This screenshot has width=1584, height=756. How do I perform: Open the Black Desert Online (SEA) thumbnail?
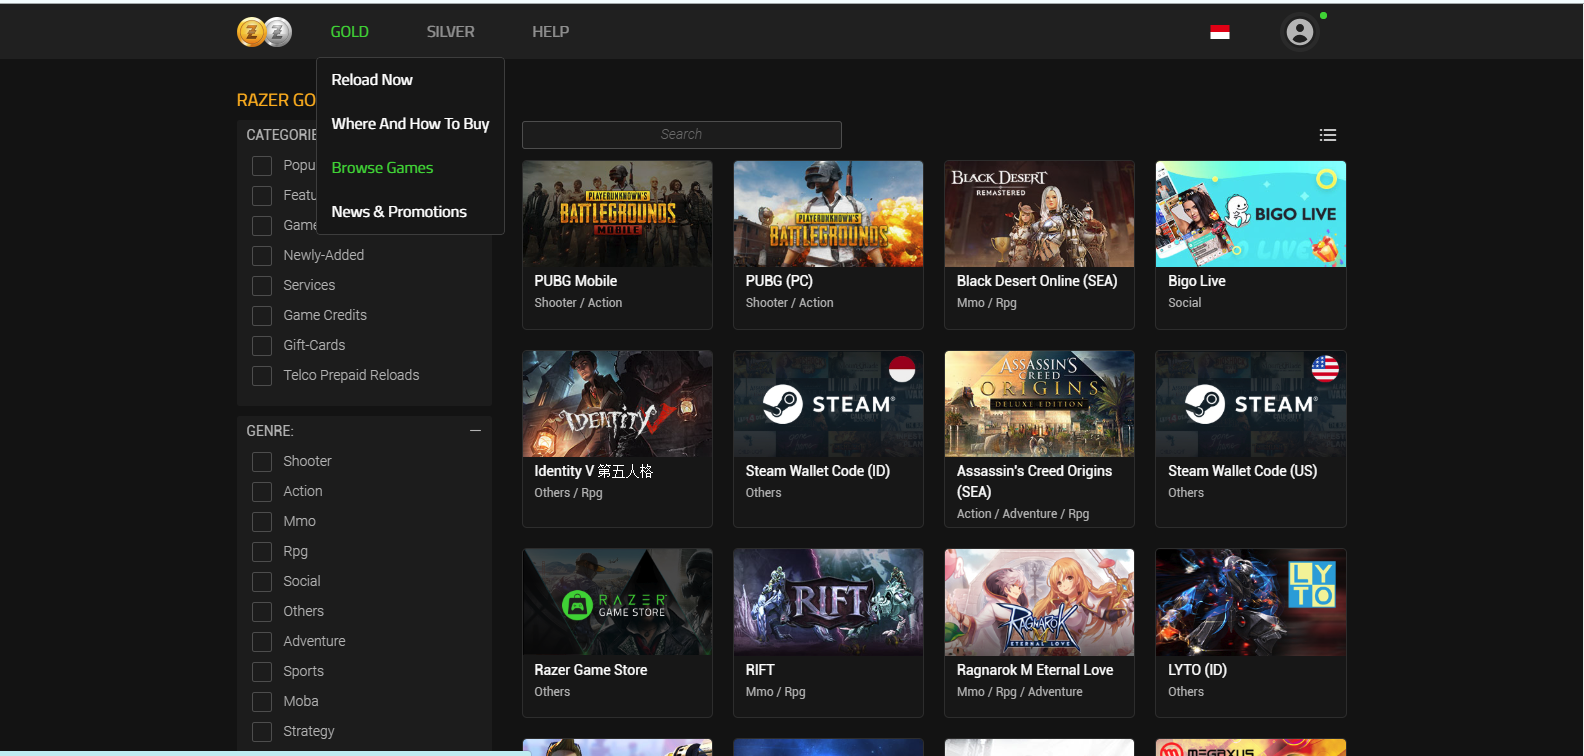coord(1039,214)
